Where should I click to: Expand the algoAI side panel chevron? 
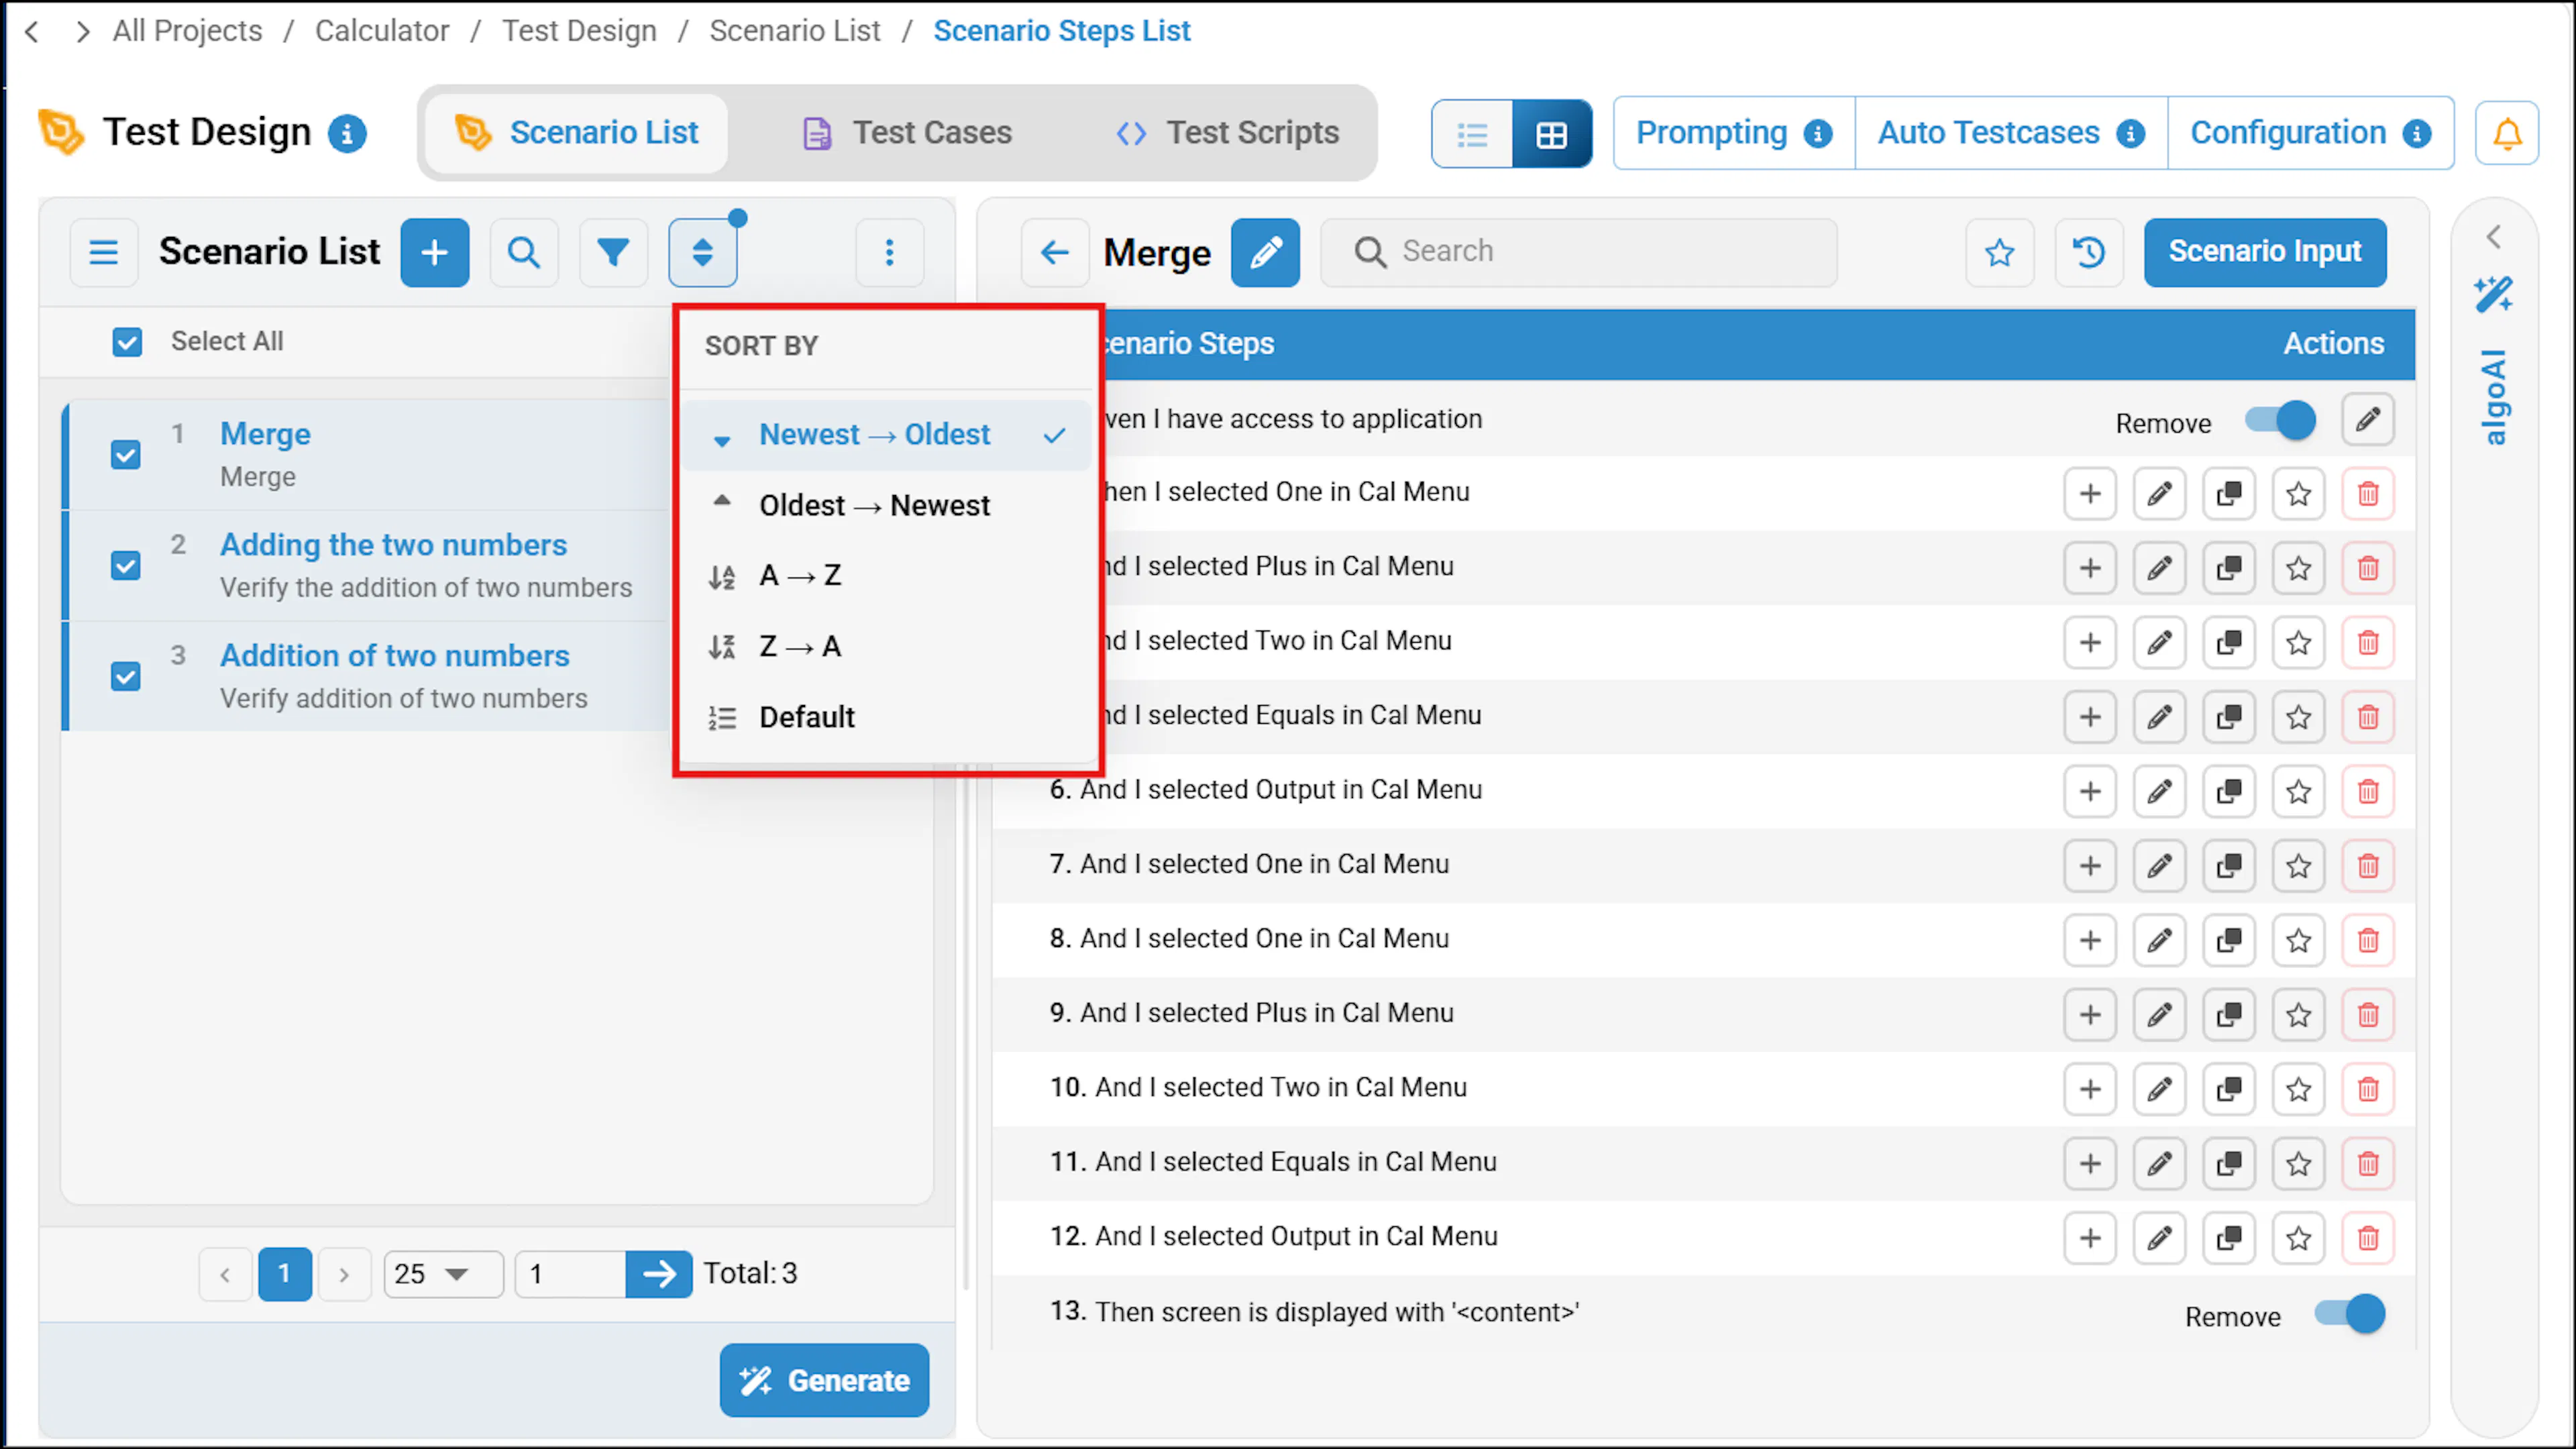coord(2494,237)
